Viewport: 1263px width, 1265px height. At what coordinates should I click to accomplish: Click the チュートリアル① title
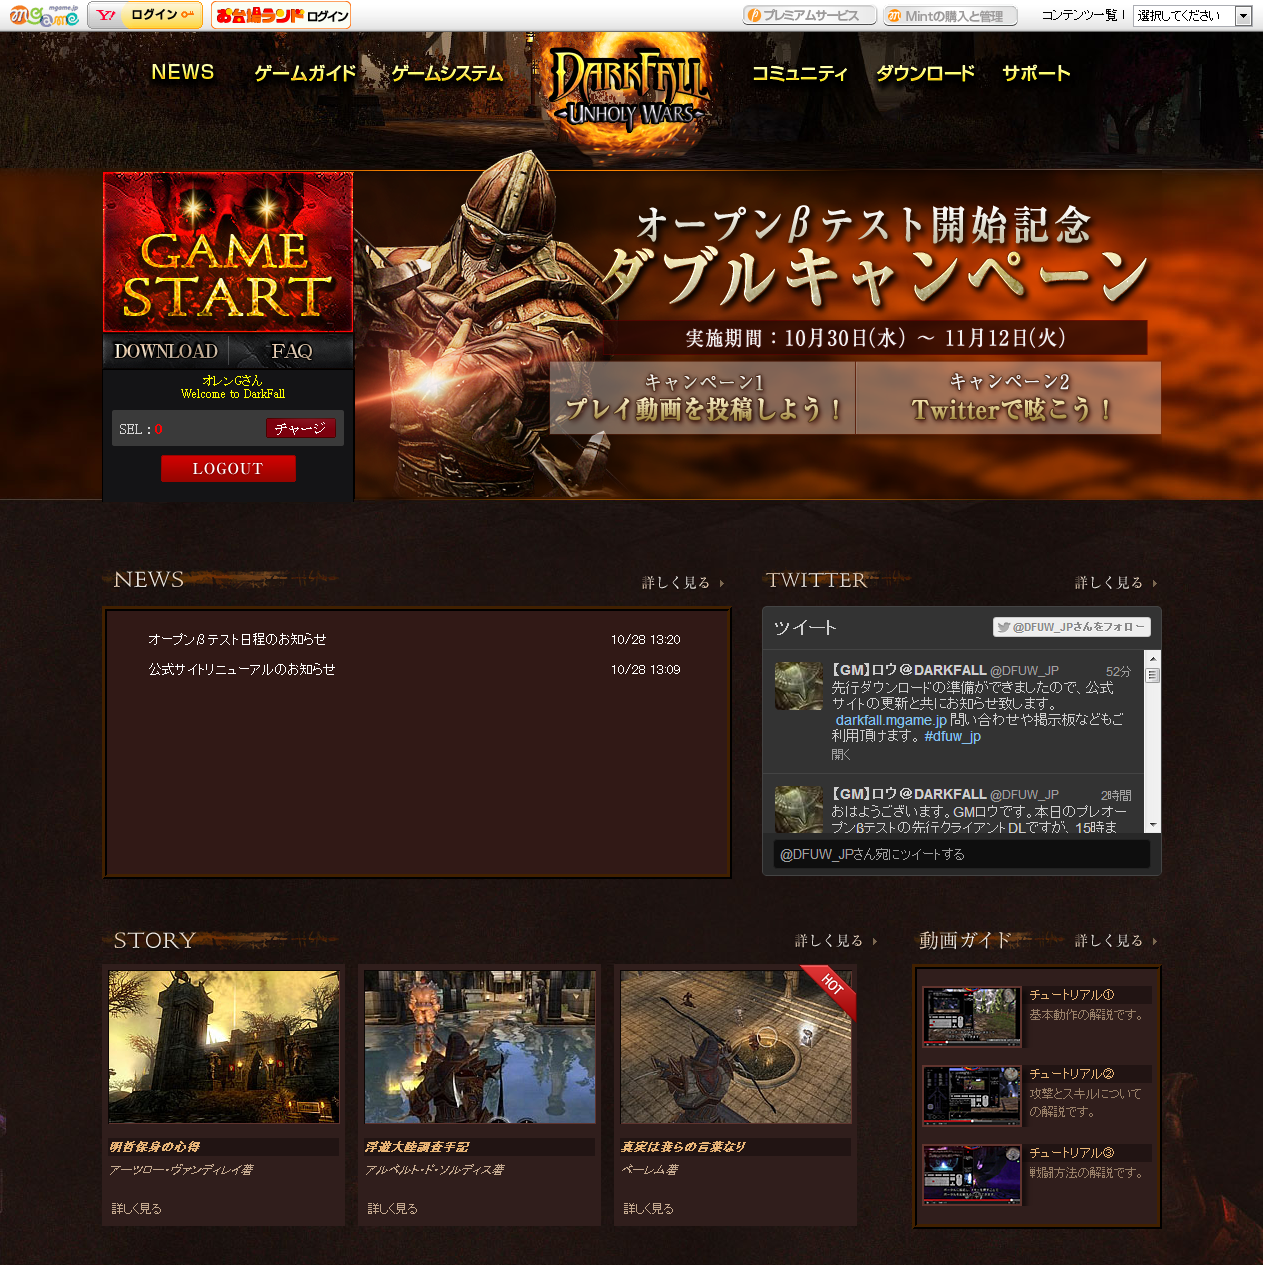pyautogui.click(x=1072, y=995)
